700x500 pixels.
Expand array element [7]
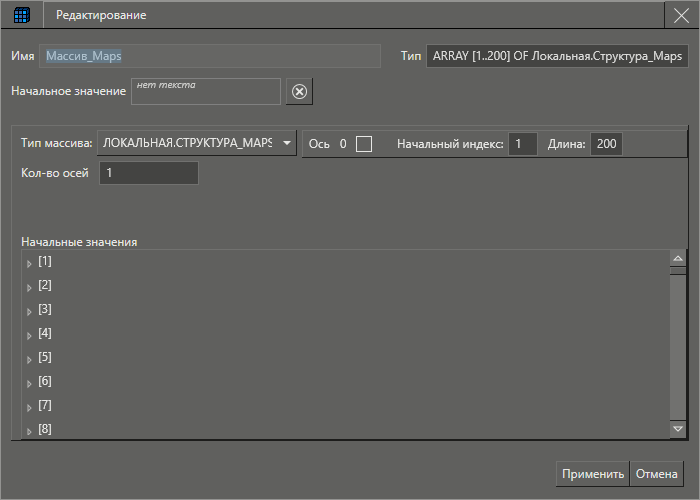click(x=29, y=407)
